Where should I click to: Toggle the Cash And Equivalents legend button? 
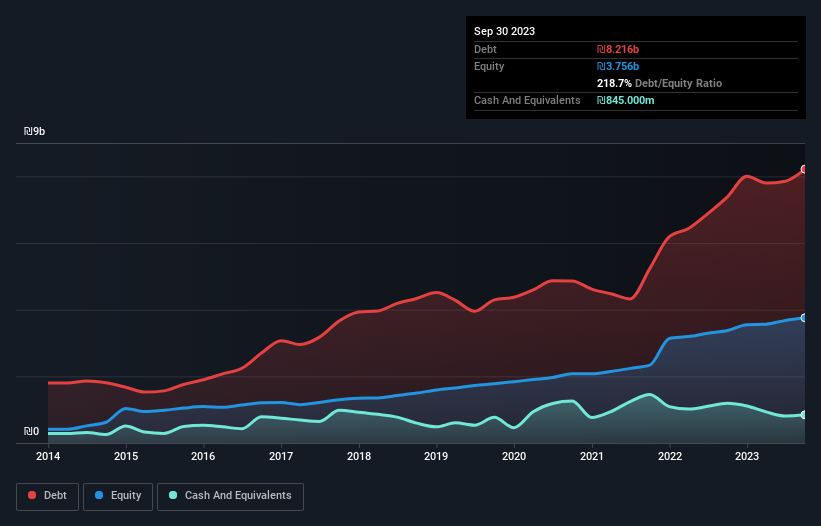[230, 495]
